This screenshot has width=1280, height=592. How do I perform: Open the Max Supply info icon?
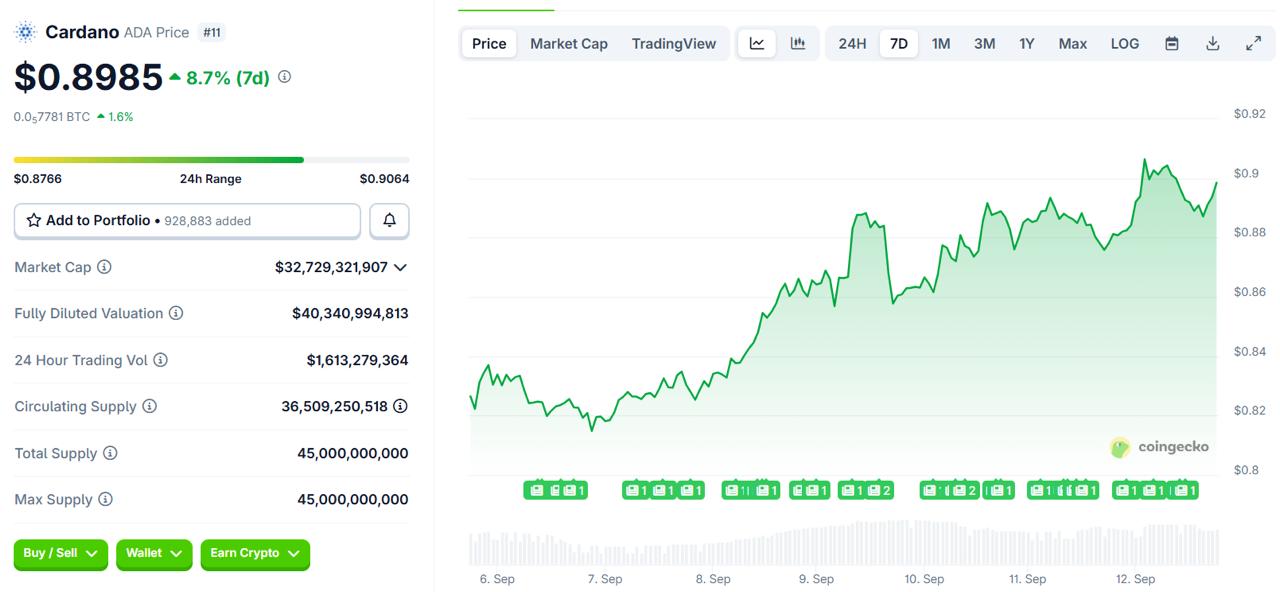[x=105, y=499]
